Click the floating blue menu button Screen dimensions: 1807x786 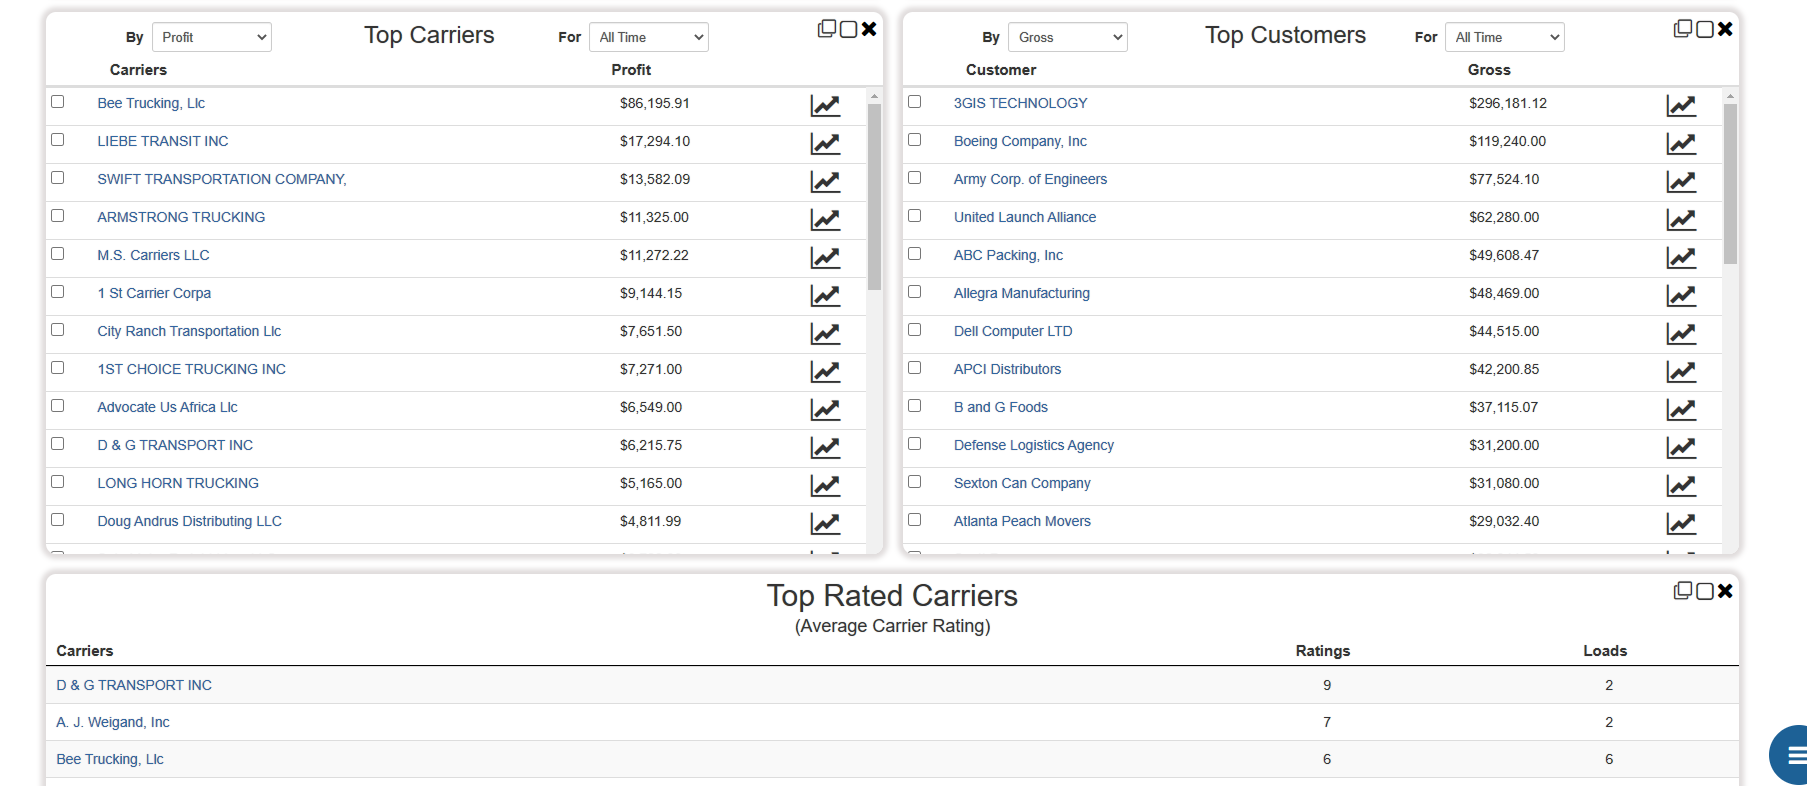(x=1792, y=755)
